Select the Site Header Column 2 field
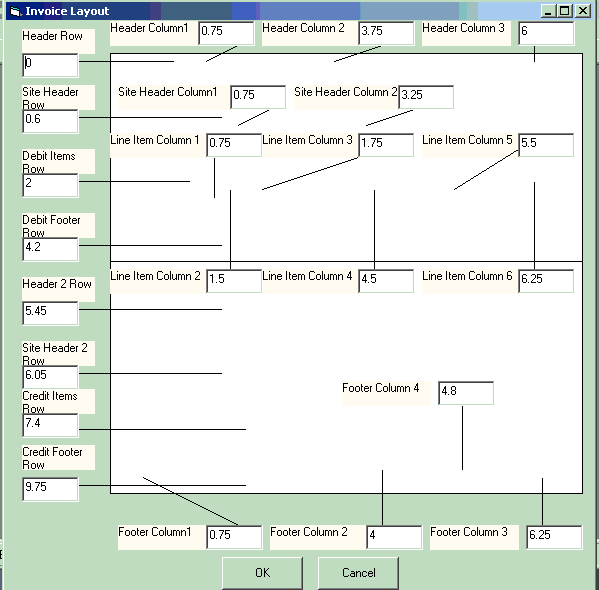The width and height of the screenshot is (599, 590). 426,97
